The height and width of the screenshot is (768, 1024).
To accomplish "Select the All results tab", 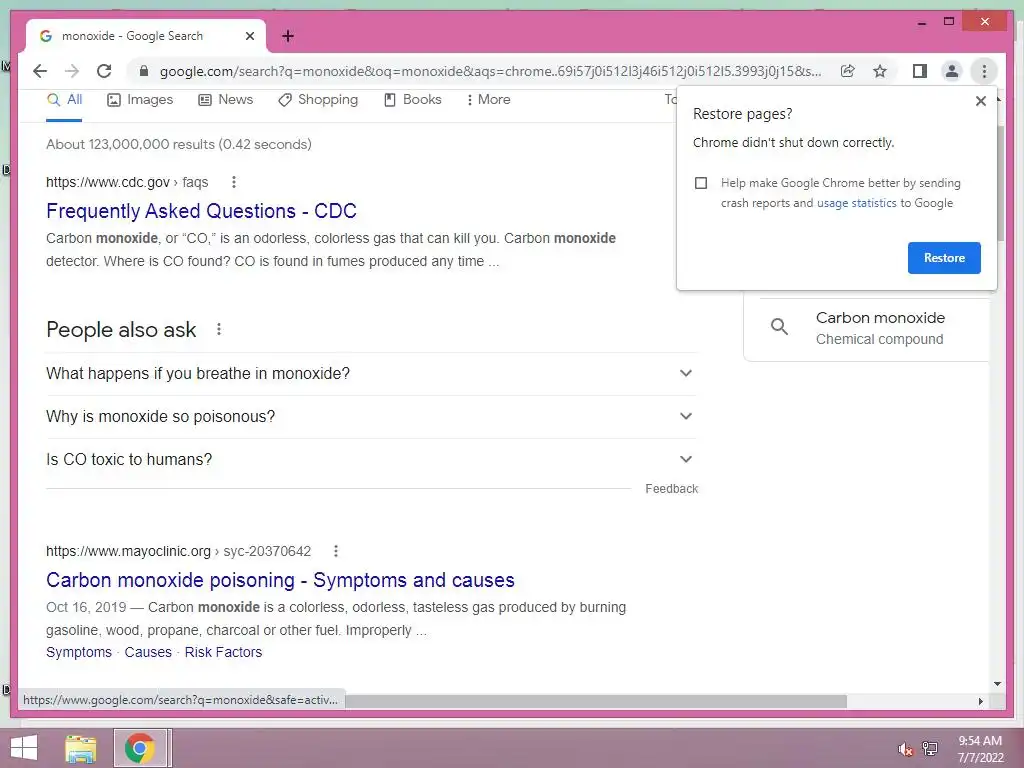I will [65, 99].
